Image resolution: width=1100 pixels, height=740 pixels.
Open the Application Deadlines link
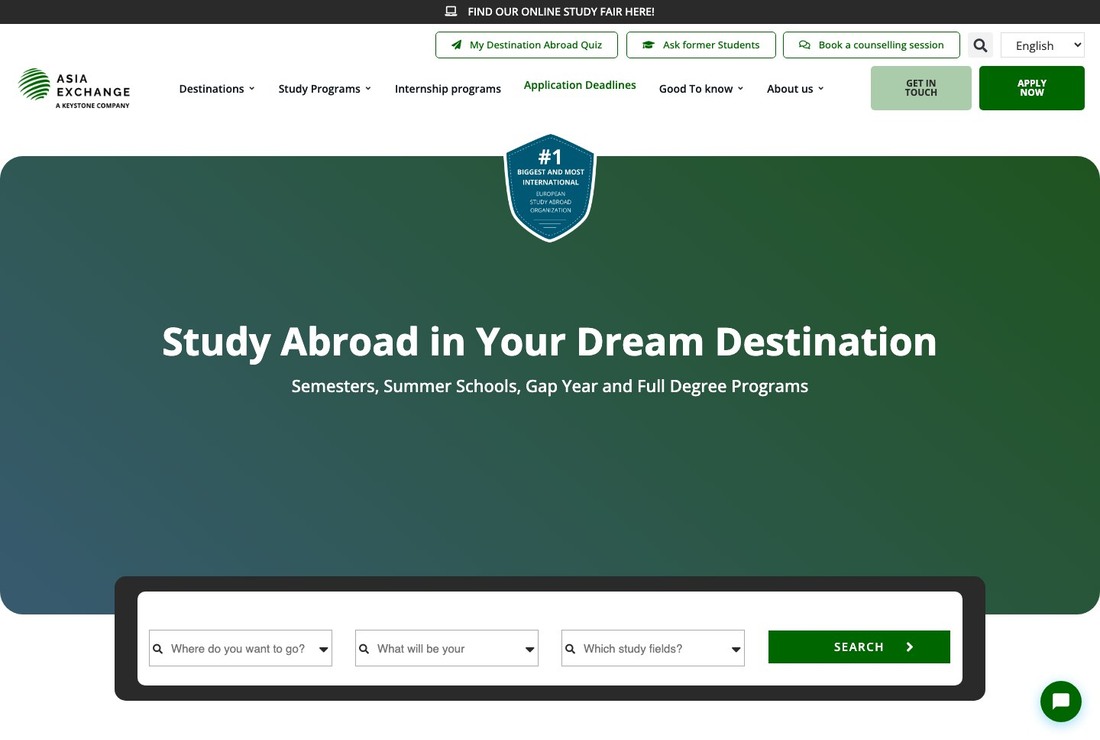click(x=579, y=85)
